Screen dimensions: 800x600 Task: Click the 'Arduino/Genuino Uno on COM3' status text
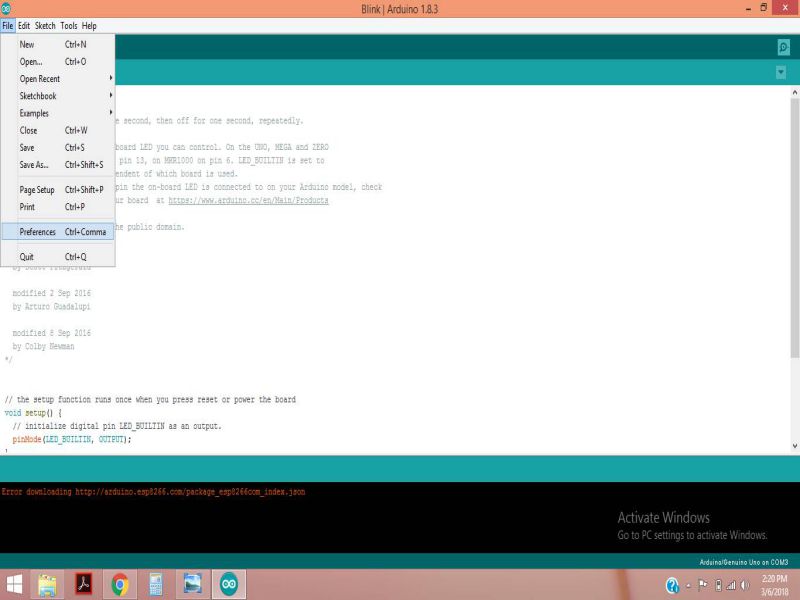pyautogui.click(x=743, y=562)
